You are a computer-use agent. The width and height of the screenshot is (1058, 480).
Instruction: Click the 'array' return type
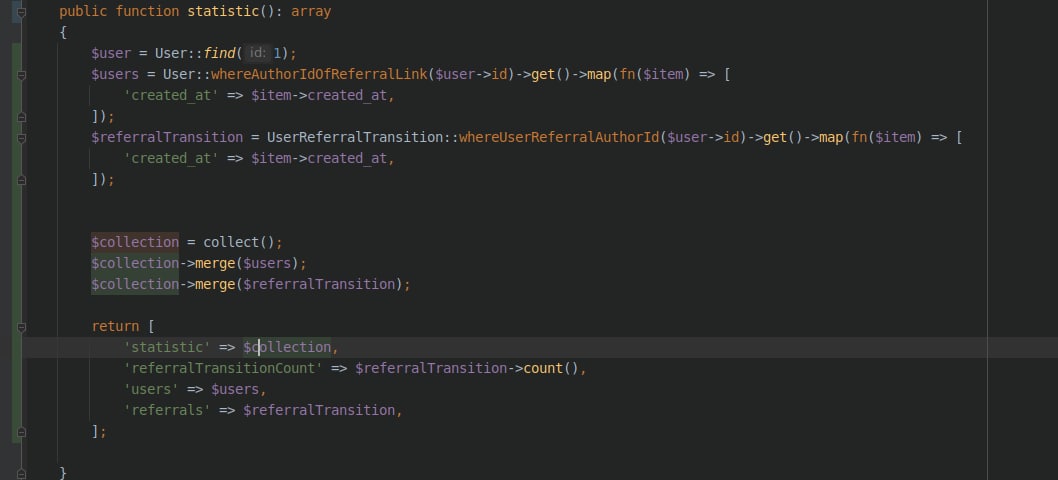[311, 11]
